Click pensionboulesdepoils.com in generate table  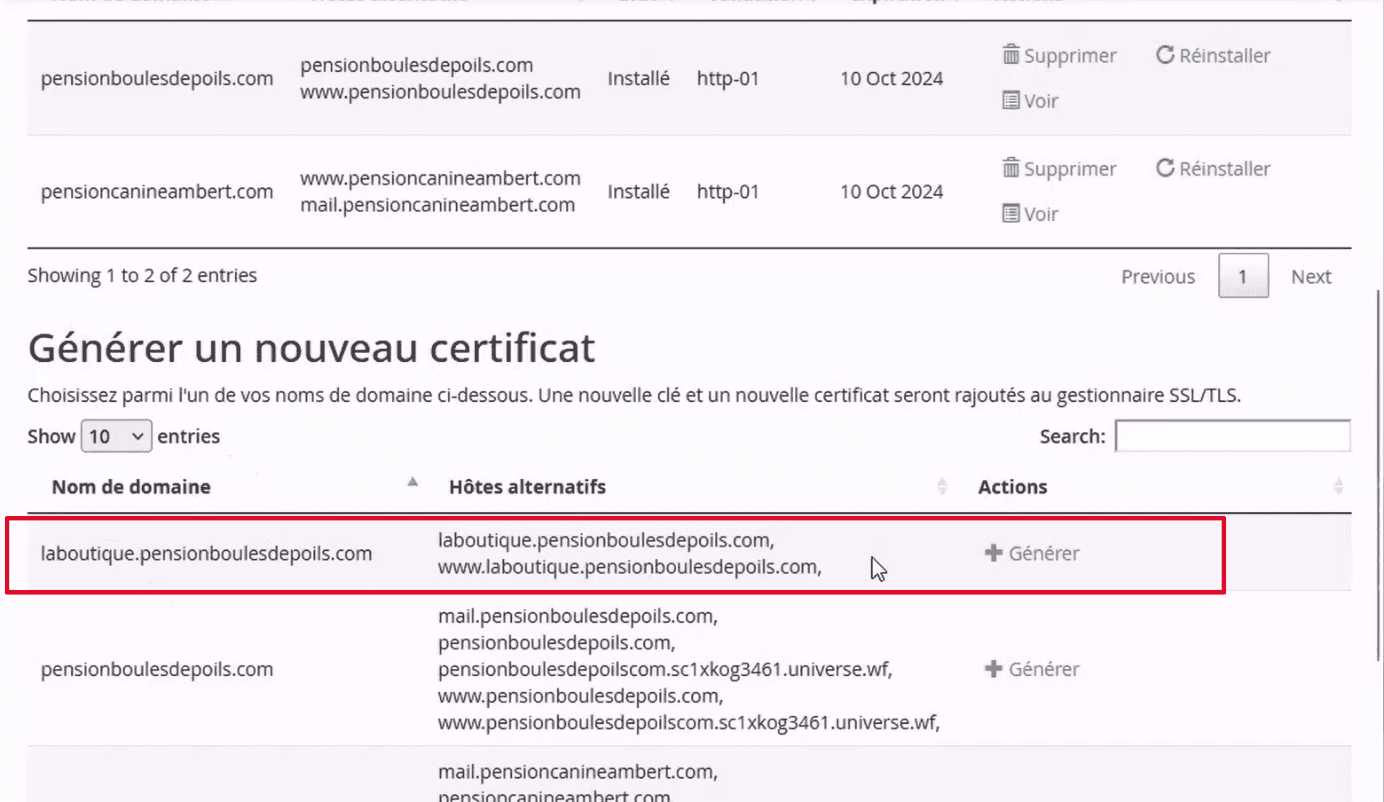157,669
